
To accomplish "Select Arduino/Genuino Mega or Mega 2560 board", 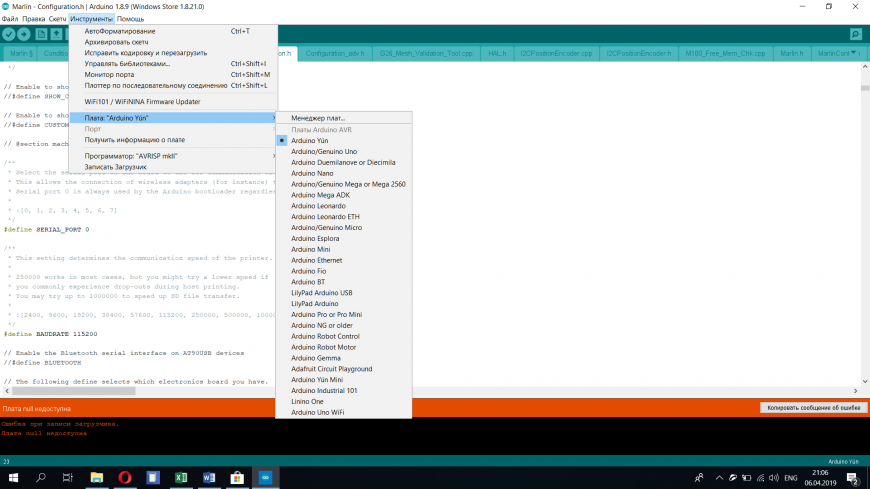I will pyautogui.click(x=348, y=183).
